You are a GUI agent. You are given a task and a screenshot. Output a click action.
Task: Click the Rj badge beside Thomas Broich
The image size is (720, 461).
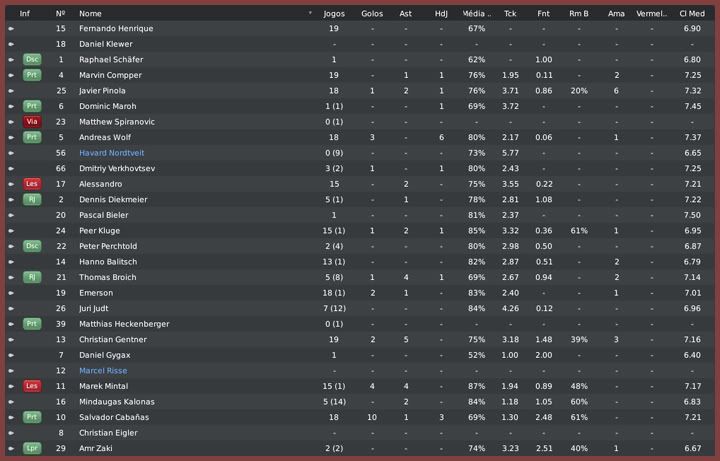(32, 277)
